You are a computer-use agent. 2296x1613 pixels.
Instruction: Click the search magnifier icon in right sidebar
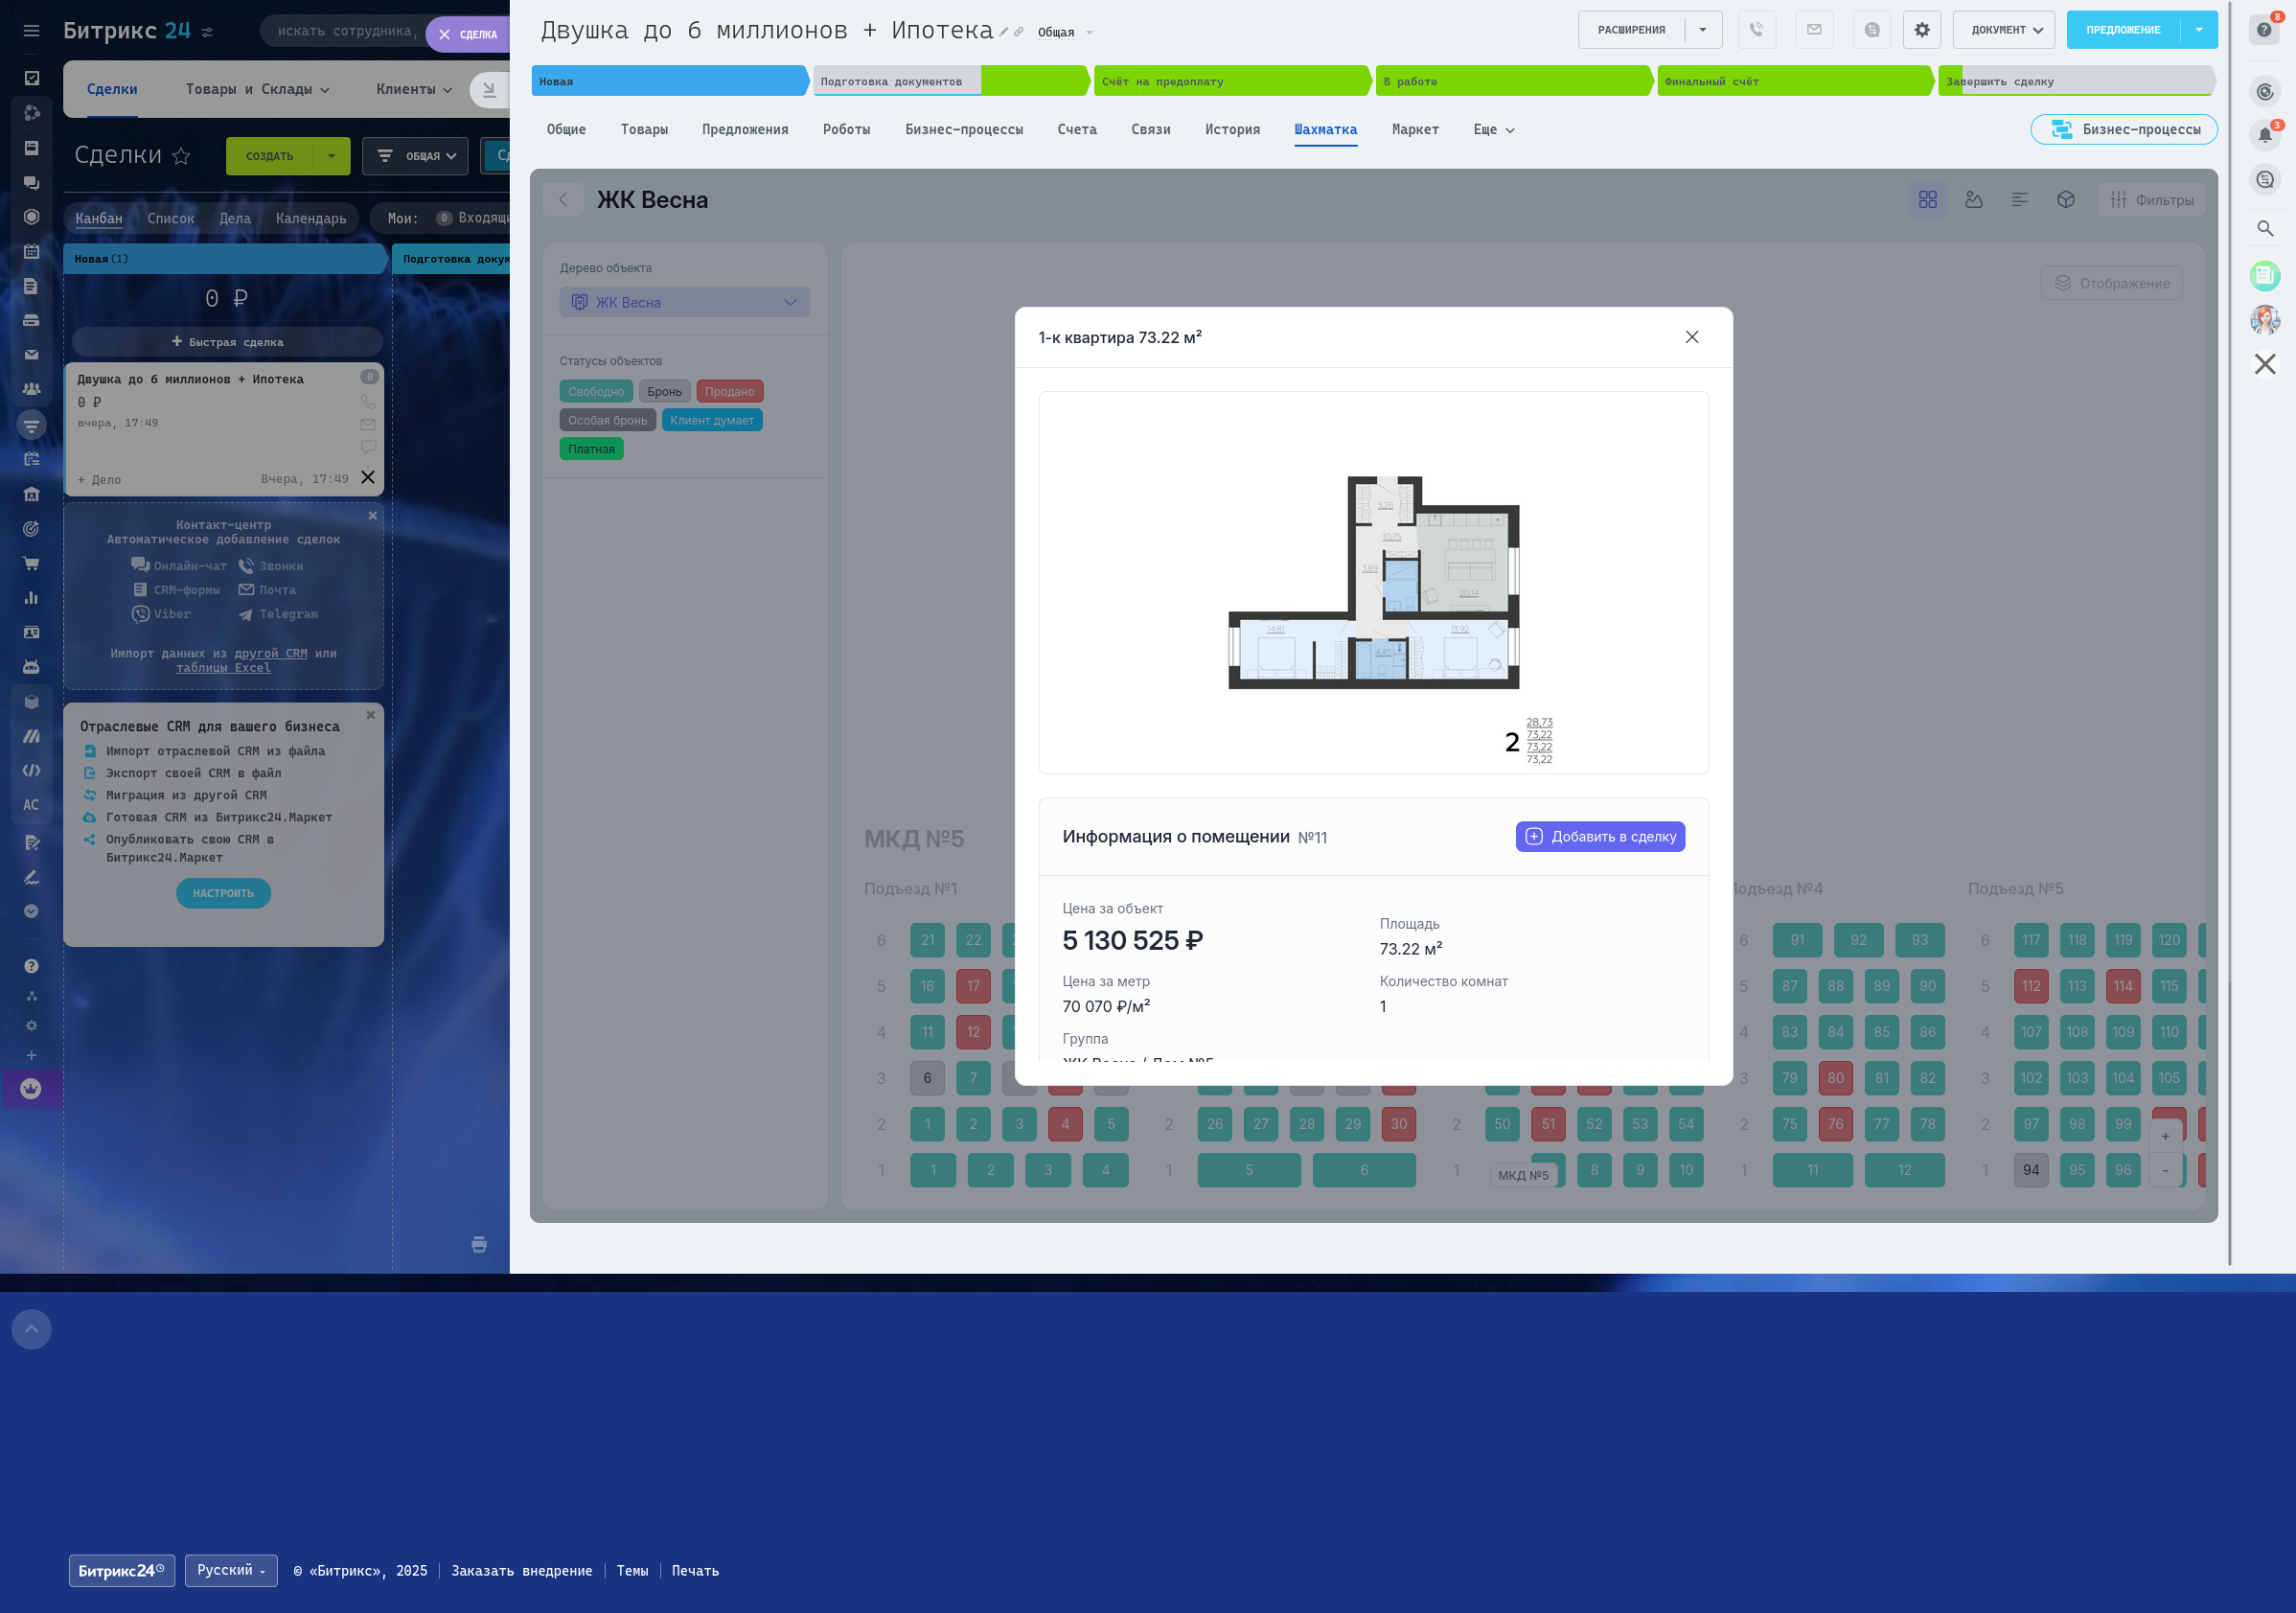tap(2264, 229)
